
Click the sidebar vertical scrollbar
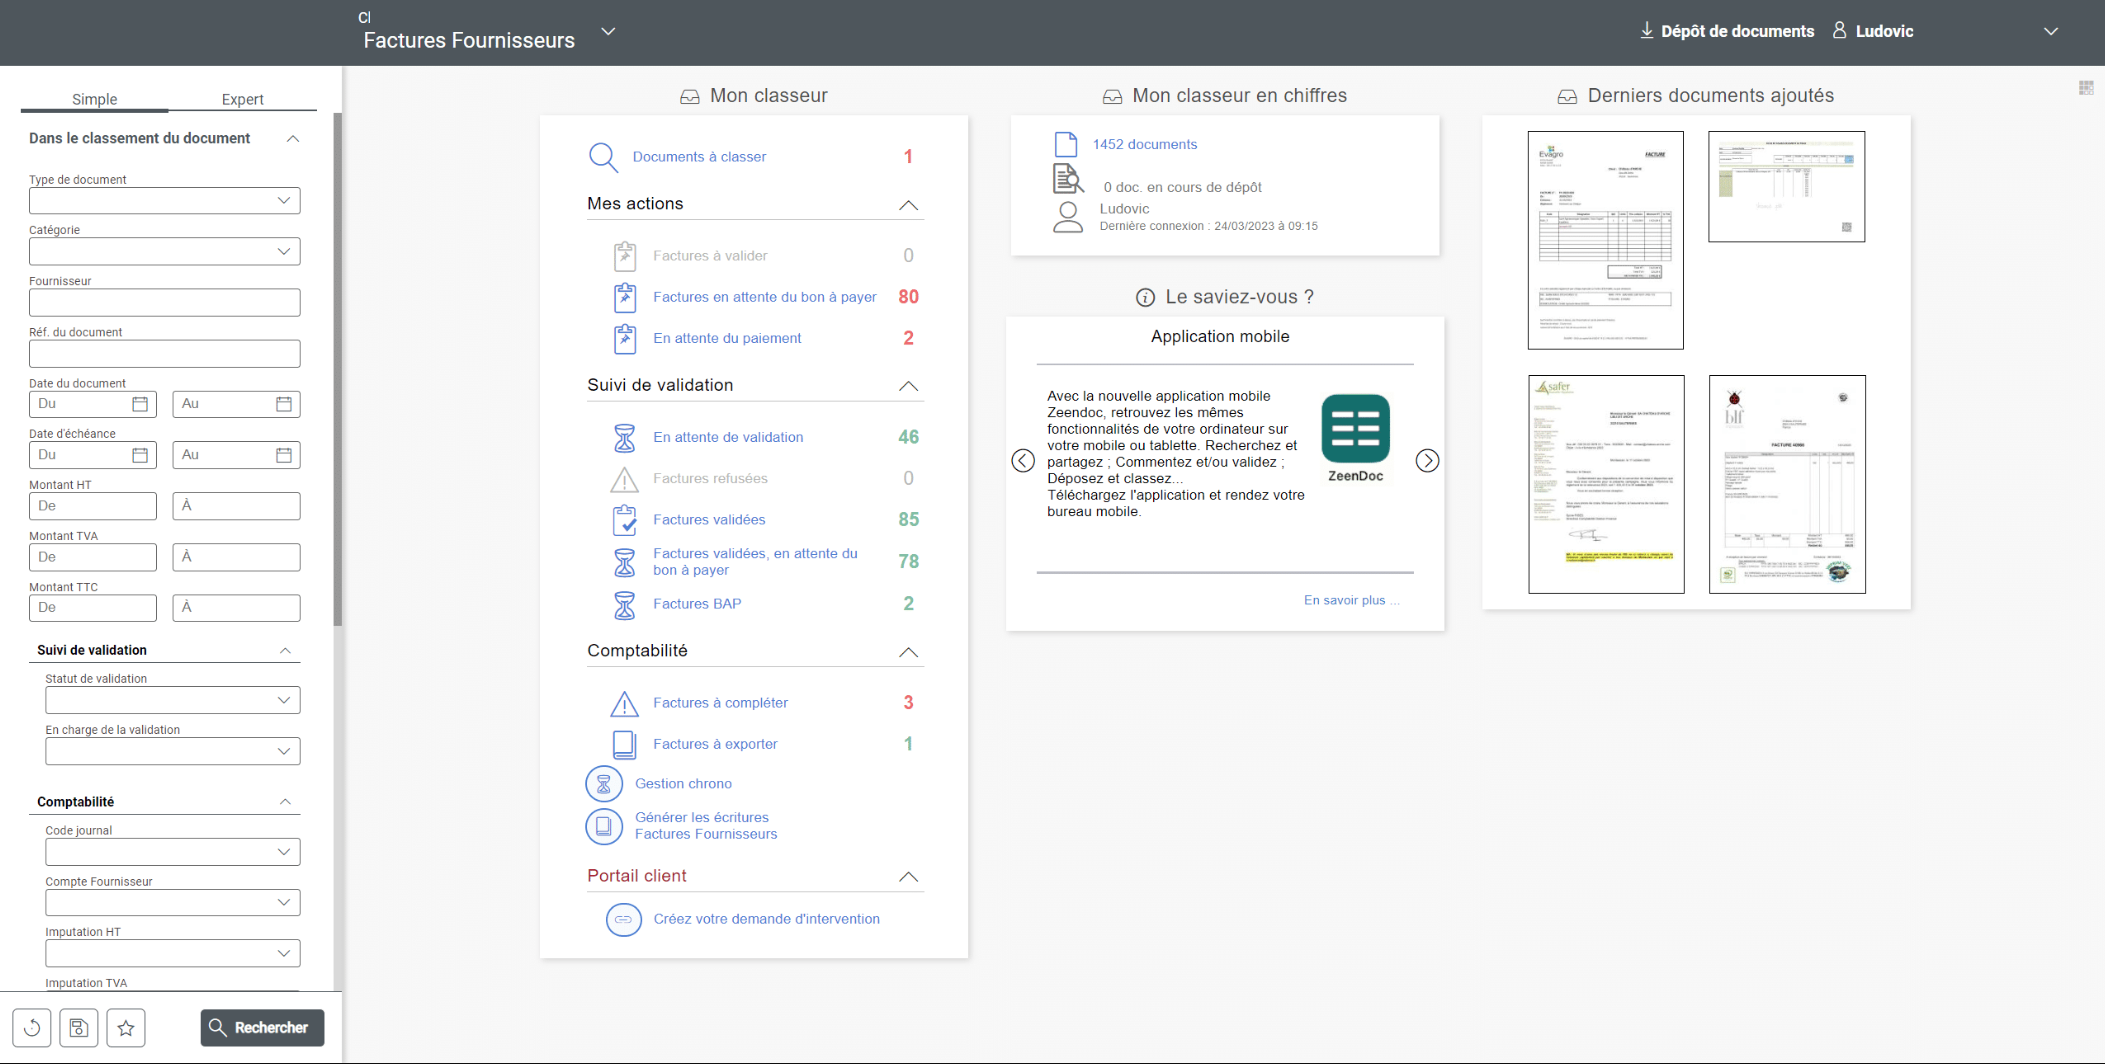(x=338, y=370)
